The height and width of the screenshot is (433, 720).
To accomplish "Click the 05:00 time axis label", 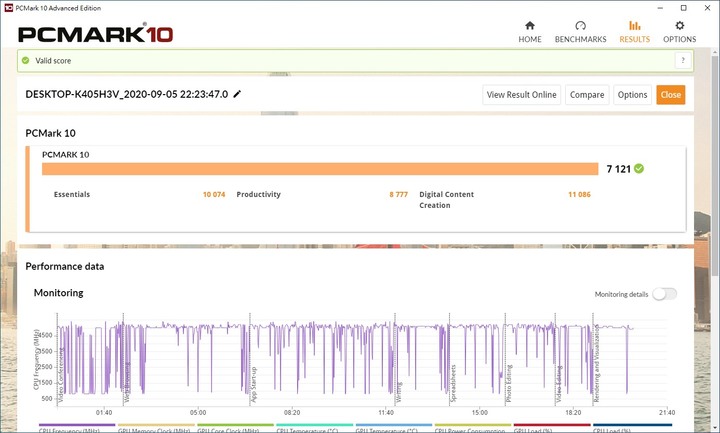I will point(198,412).
